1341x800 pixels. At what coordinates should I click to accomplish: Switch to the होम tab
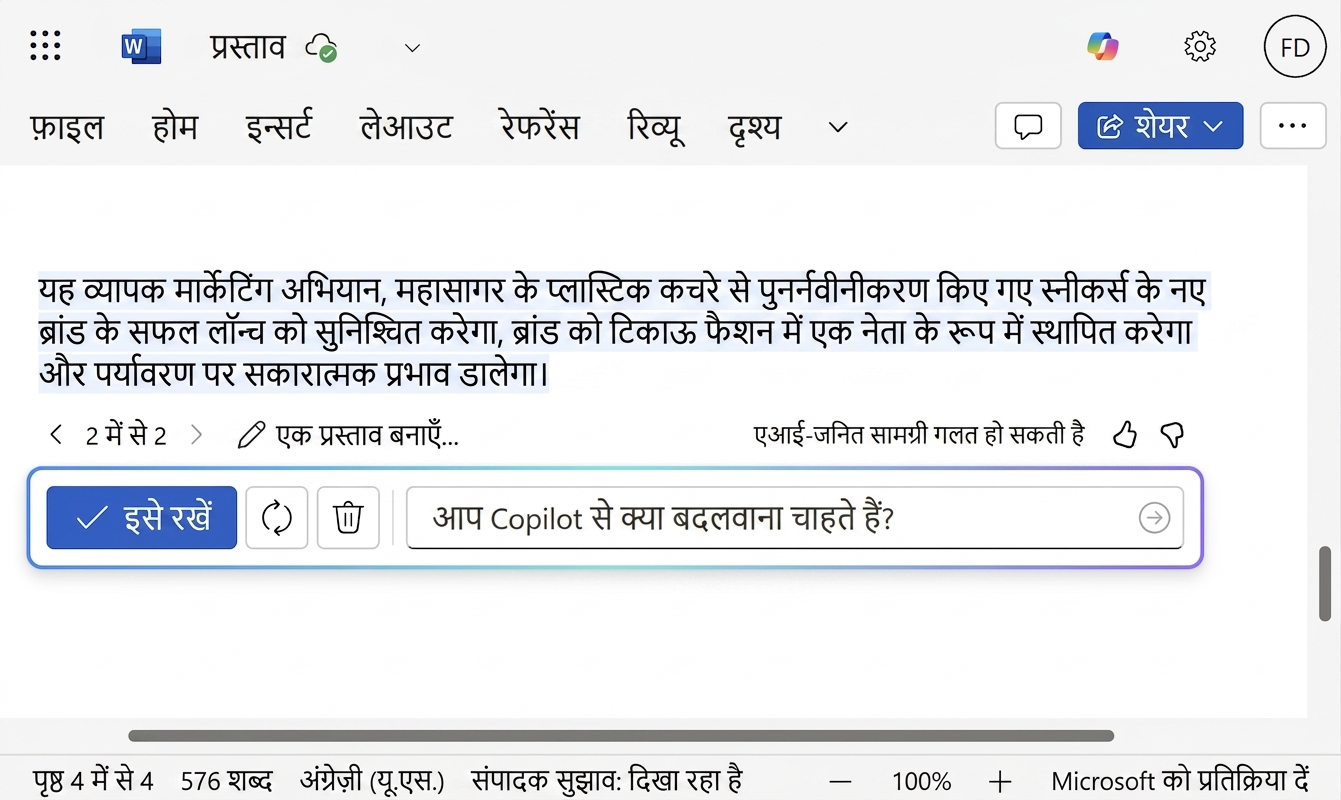(175, 127)
